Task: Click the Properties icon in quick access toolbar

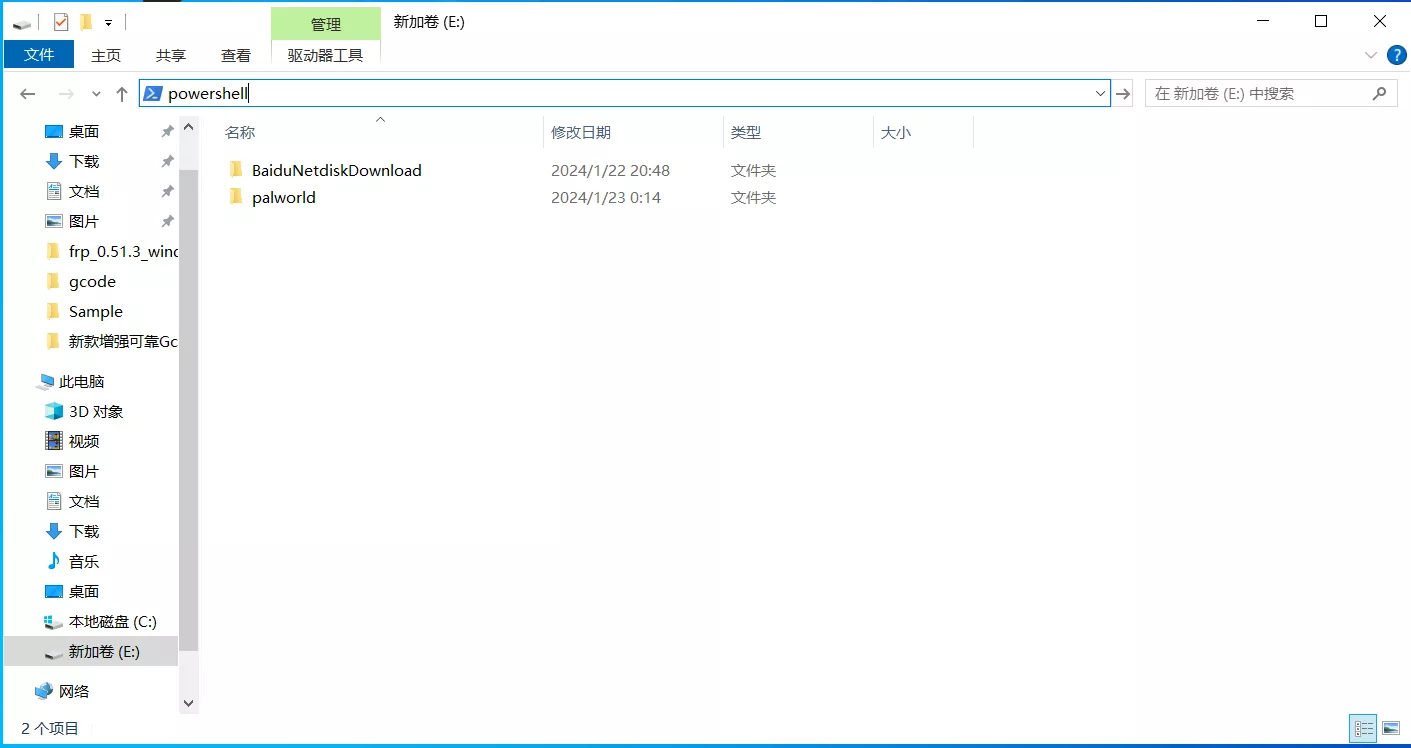Action: coord(61,21)
